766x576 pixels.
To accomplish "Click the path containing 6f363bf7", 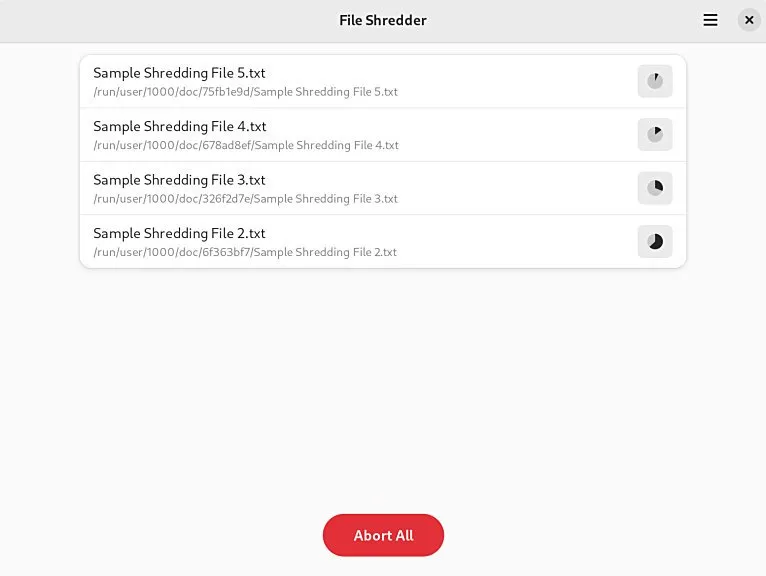I will (x=245, y=252).
